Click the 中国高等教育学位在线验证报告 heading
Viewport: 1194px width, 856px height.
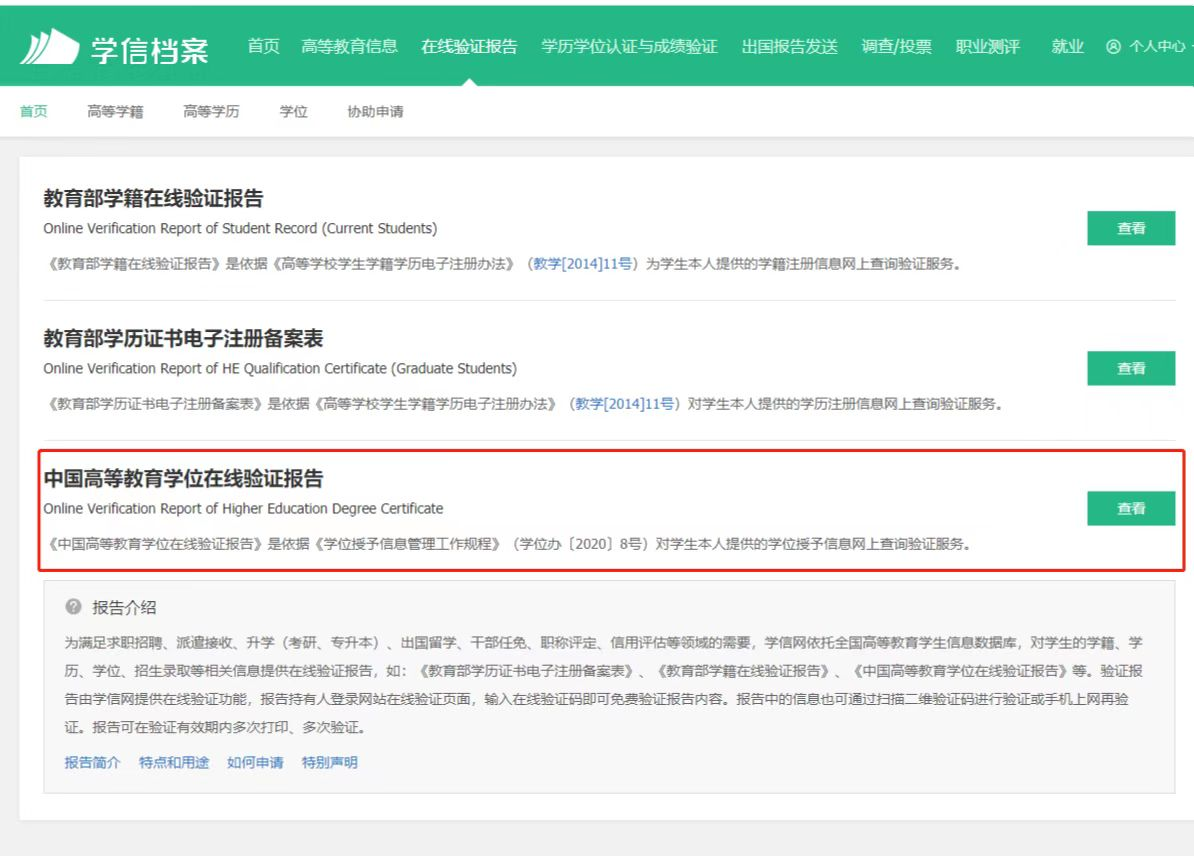coord(184,478)
